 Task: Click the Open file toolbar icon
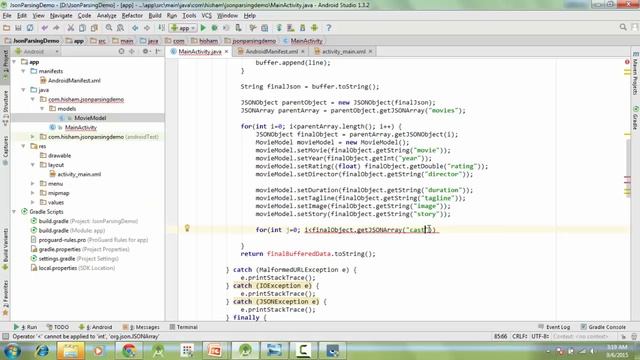7,28
